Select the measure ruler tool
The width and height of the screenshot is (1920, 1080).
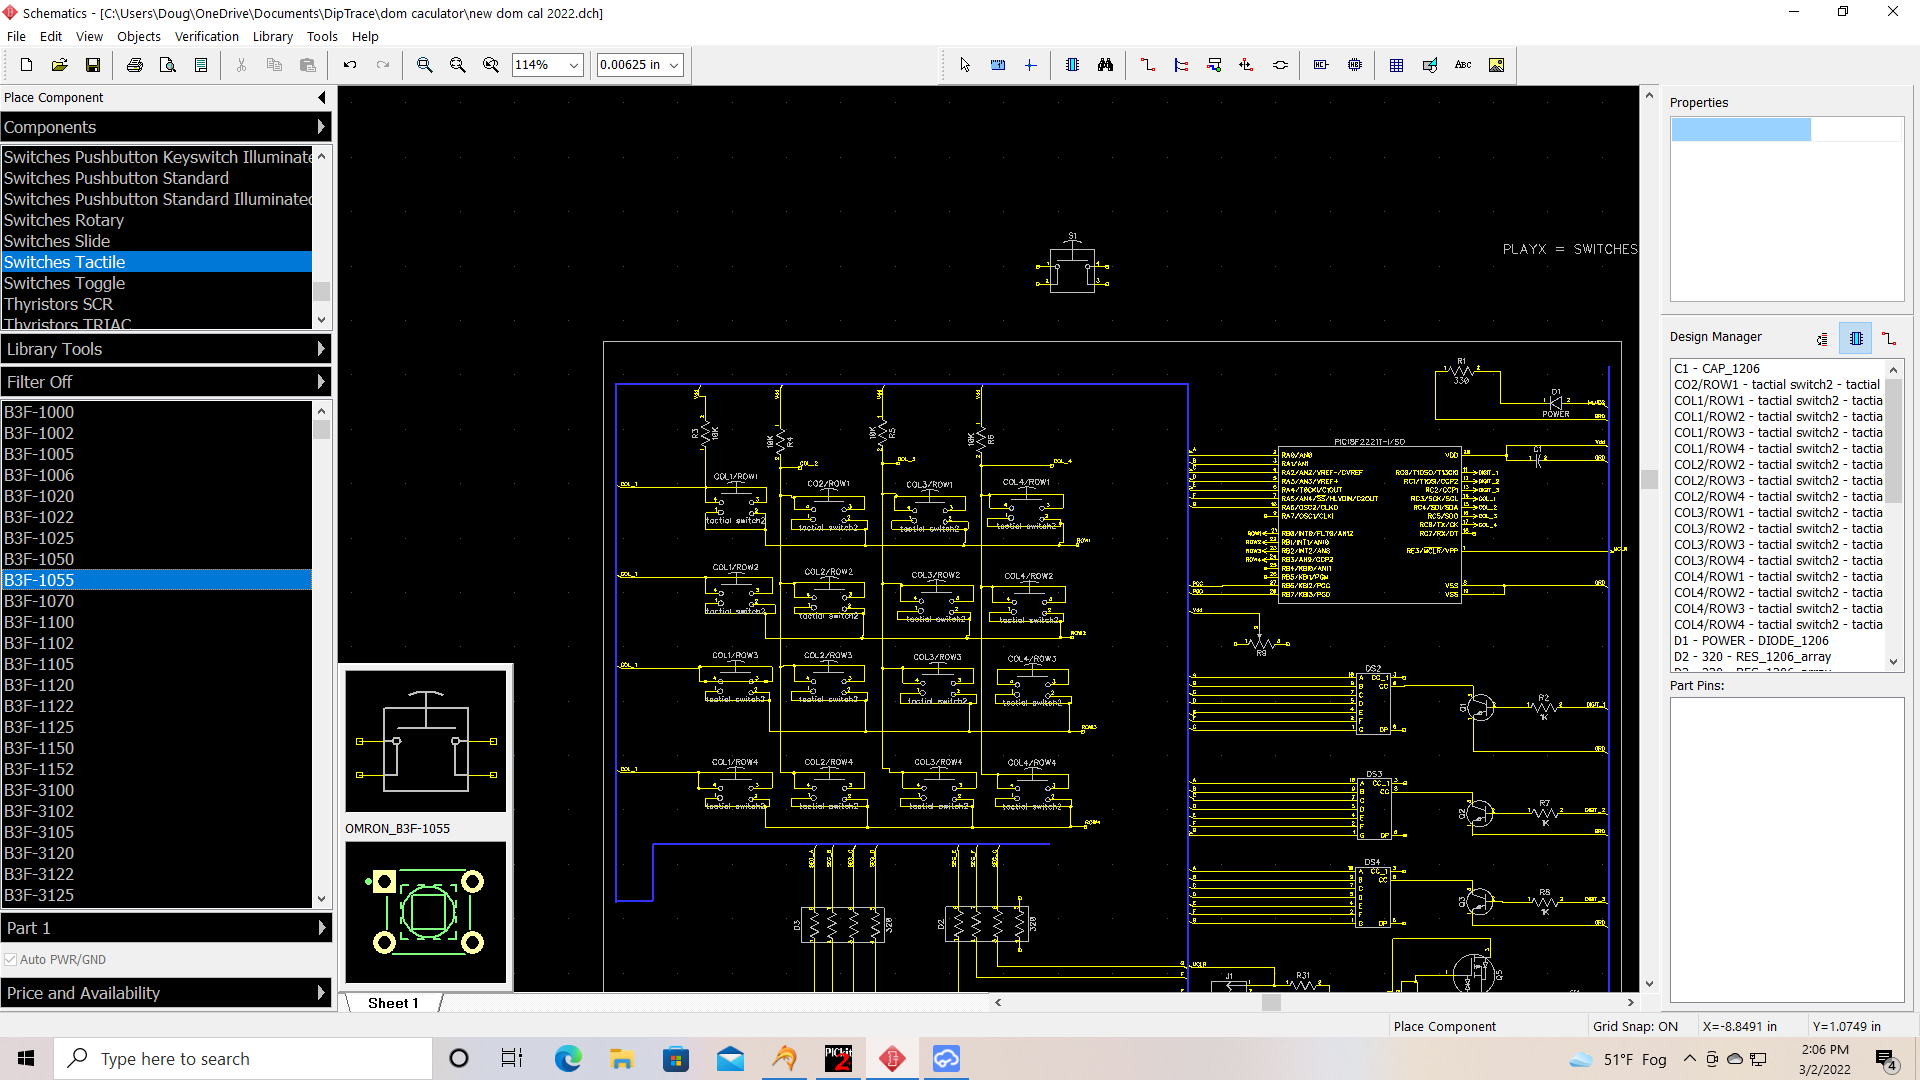(x=998, y=65)
